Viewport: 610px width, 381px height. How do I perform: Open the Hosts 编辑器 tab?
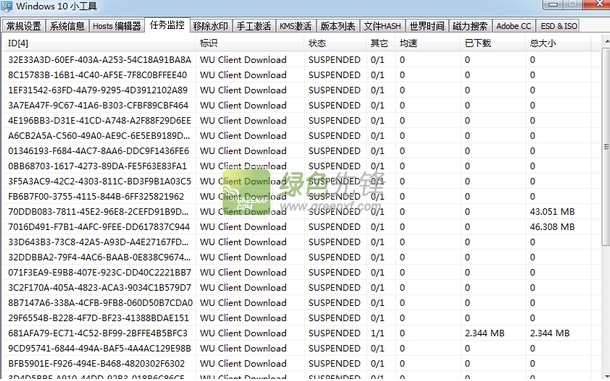pyautogui.click(x=117, y=26)
